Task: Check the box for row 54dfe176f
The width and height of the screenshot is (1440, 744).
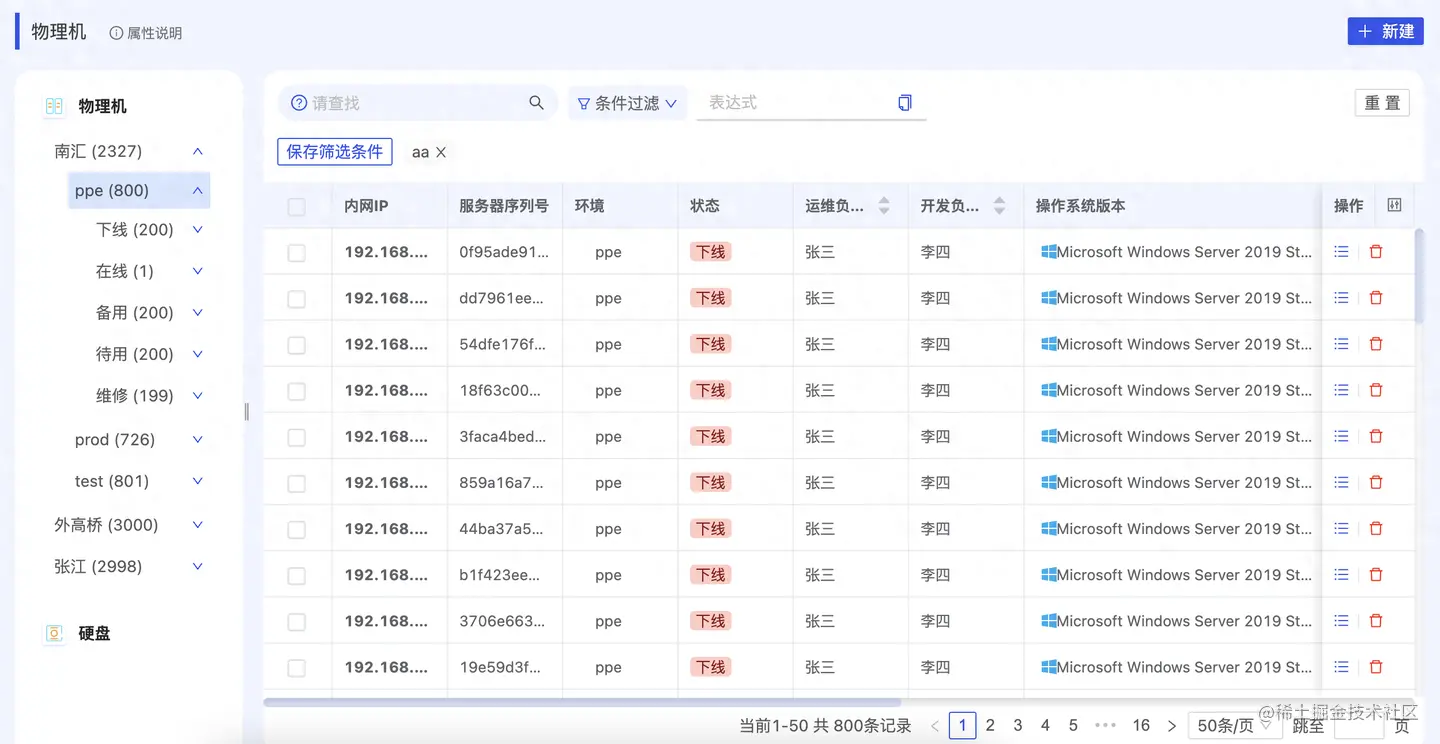Action: (296, 345)
